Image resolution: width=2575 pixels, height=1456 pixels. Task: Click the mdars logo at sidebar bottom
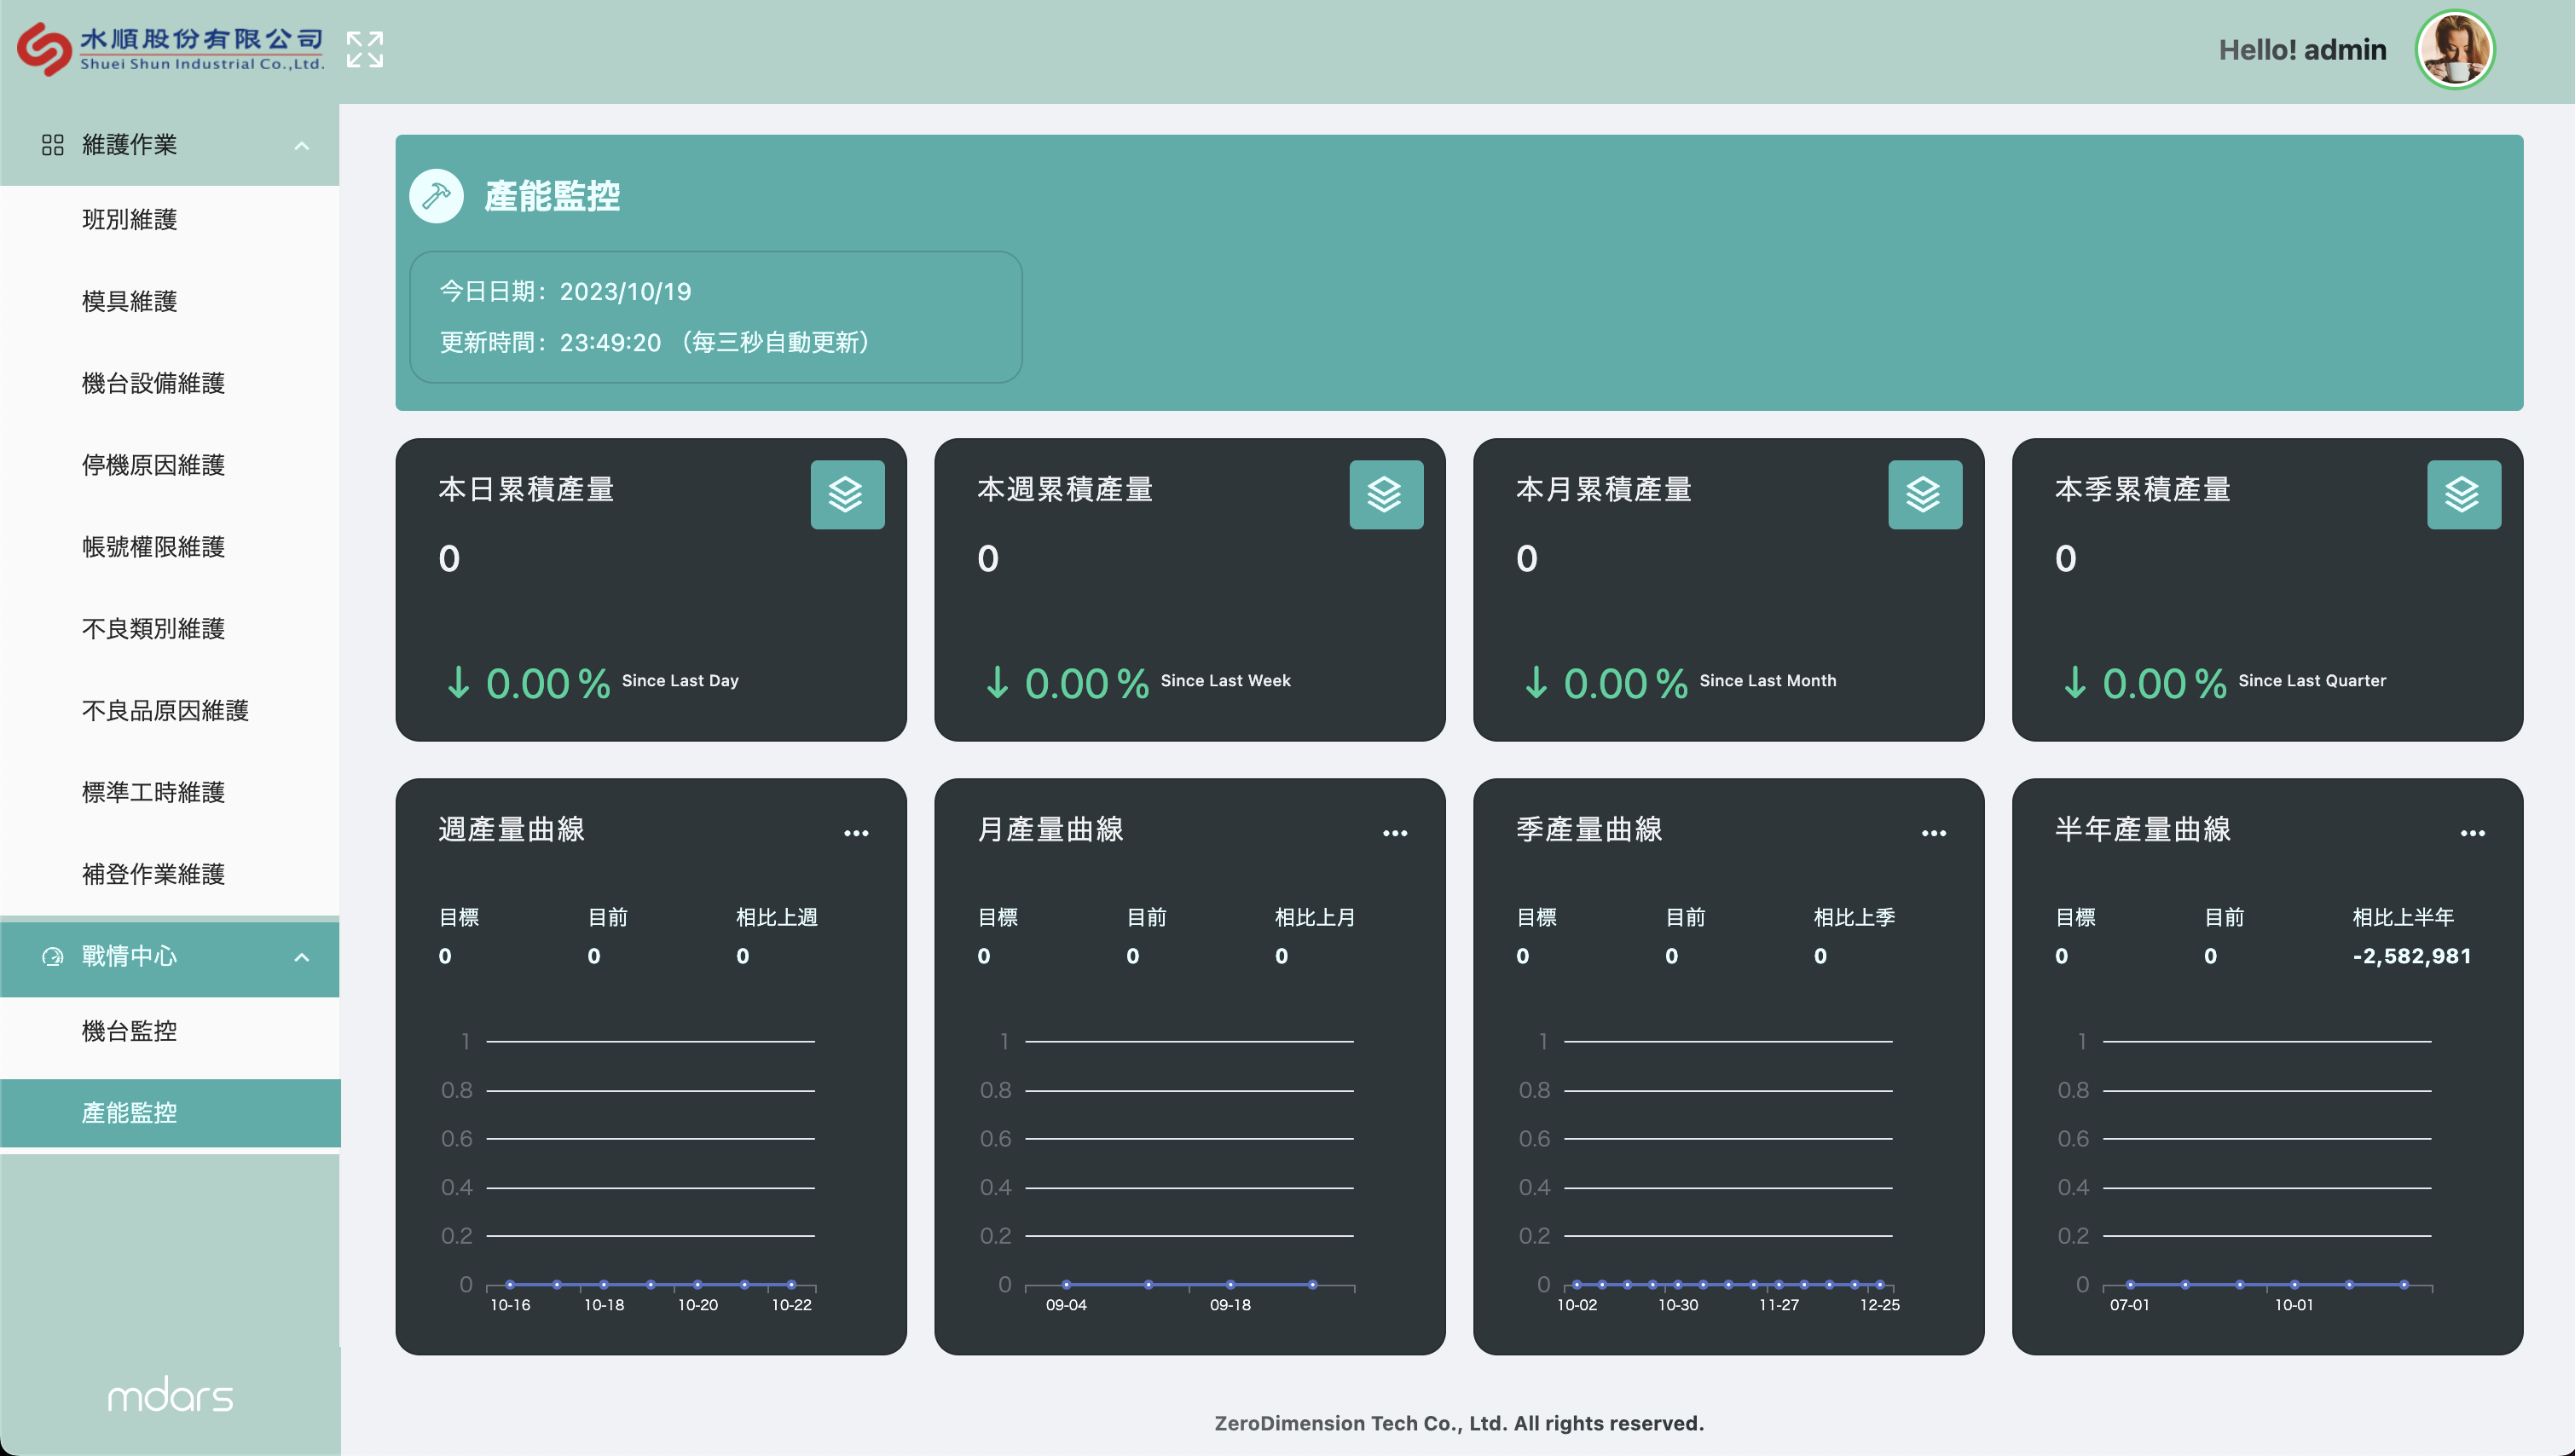(170, 1395)
